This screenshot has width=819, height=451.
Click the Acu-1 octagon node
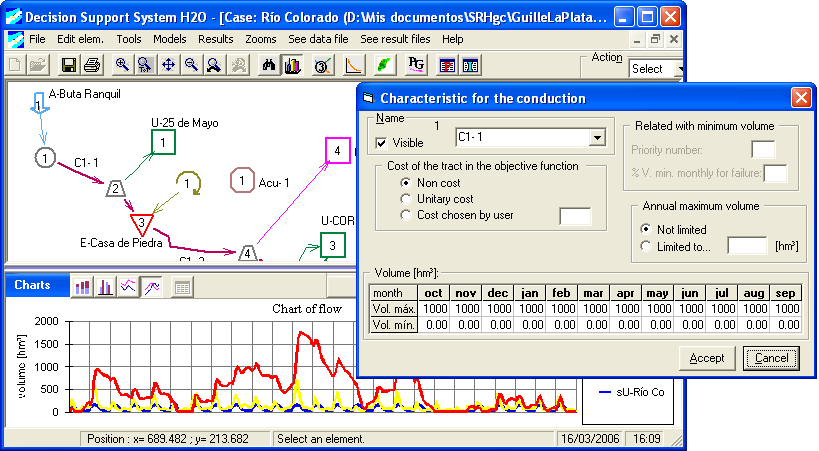click(x=242, y=180)
